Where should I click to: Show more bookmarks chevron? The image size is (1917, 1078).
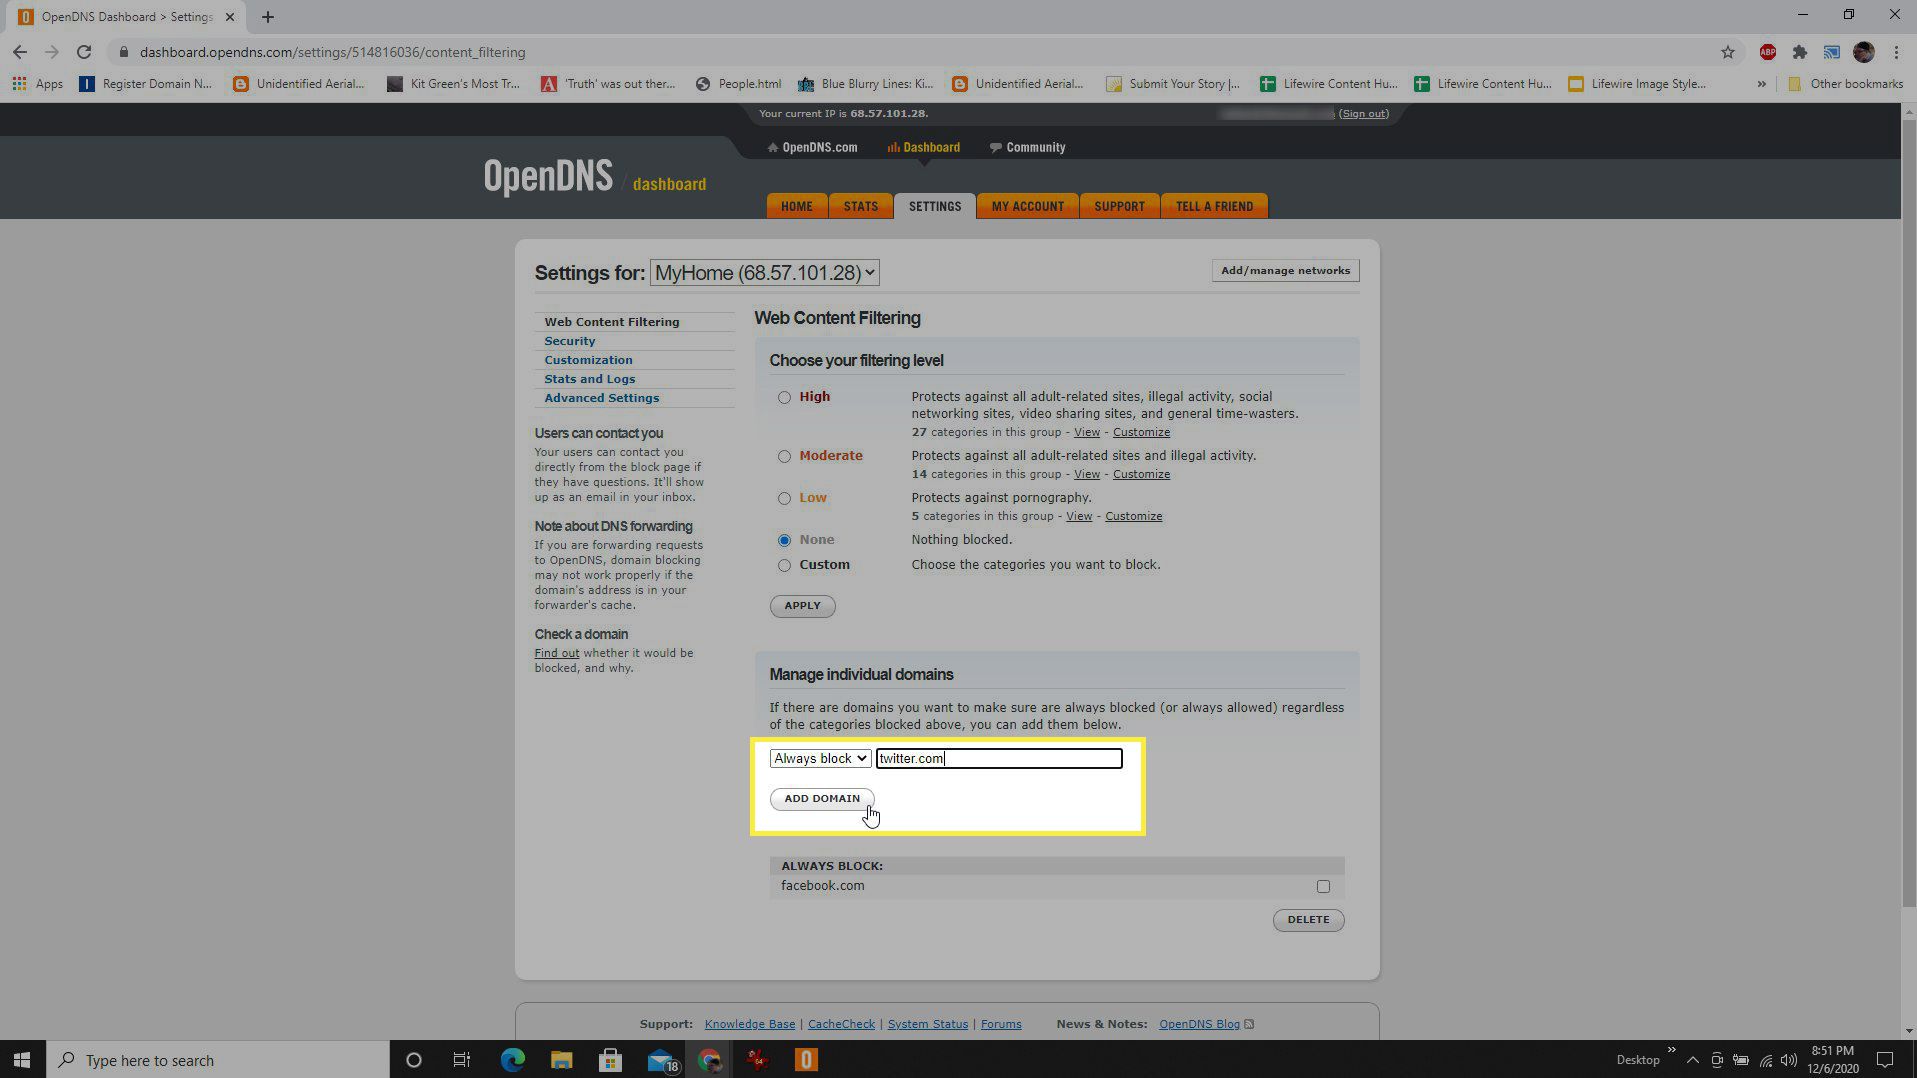pyautogui.click(x=1761, y=84)
